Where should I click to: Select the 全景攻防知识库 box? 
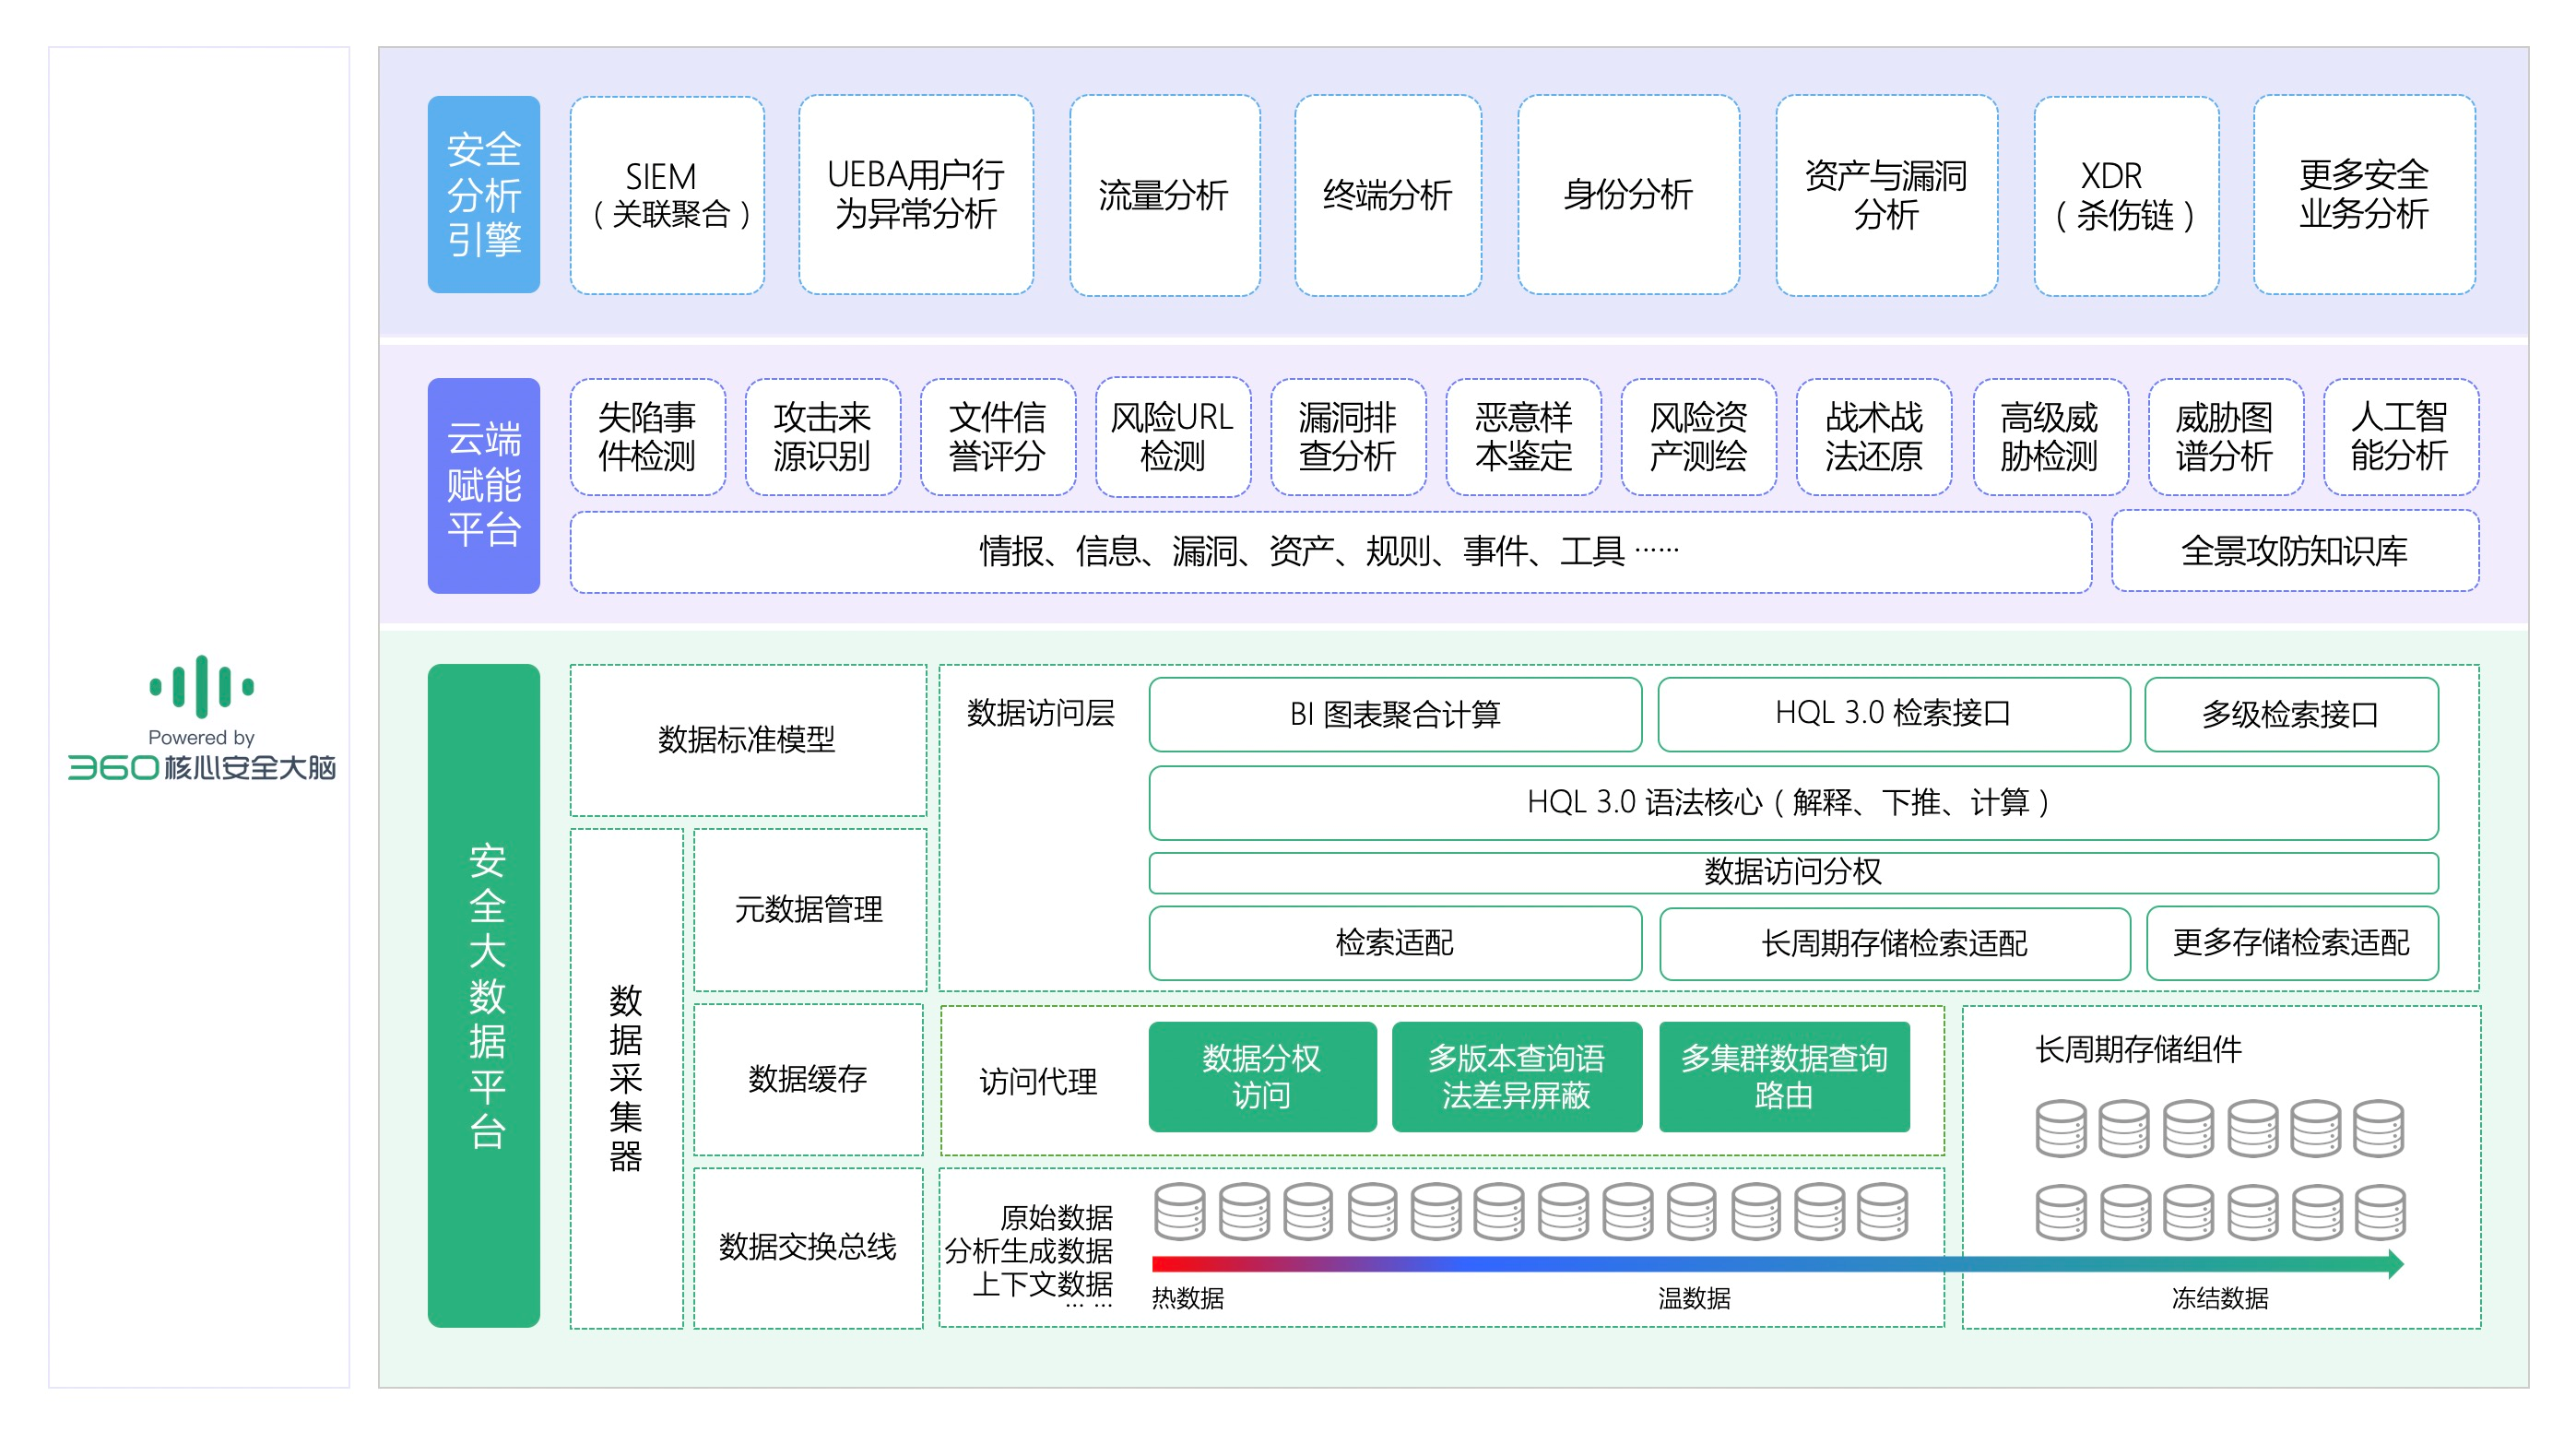[2294, 551]
